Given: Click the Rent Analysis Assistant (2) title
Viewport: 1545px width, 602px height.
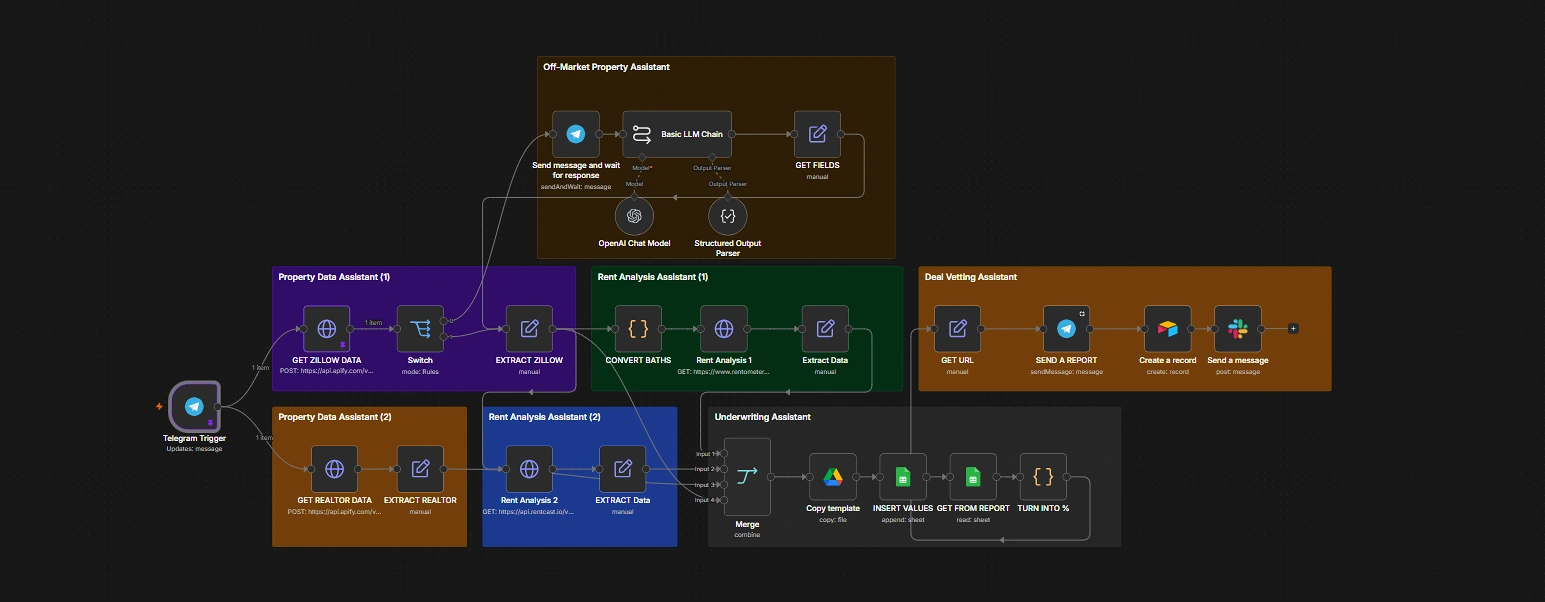Looking at the screenshot, I should pyautogui.click(x=544, y=416).
